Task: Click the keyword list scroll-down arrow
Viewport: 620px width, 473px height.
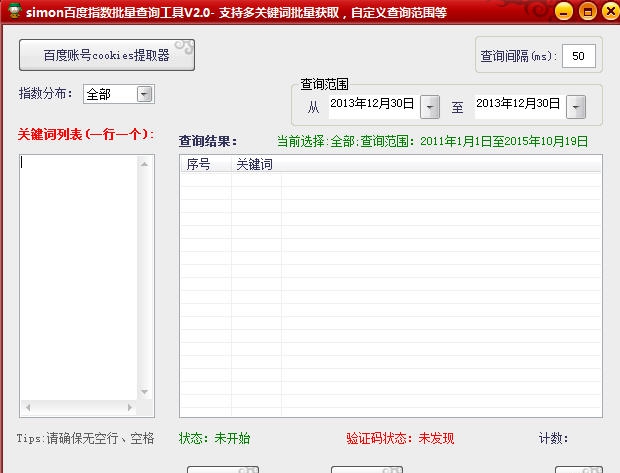Action: coord(144,392)
